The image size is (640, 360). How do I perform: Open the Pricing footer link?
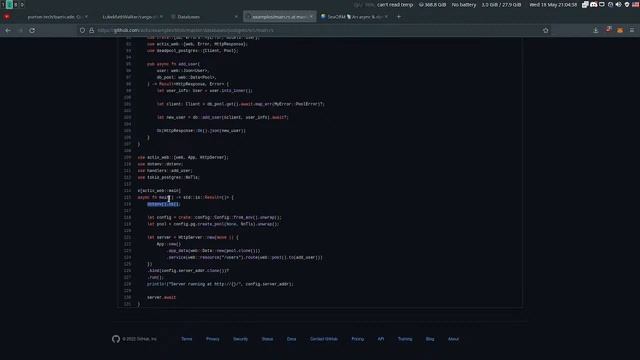[x=358, y=339]
